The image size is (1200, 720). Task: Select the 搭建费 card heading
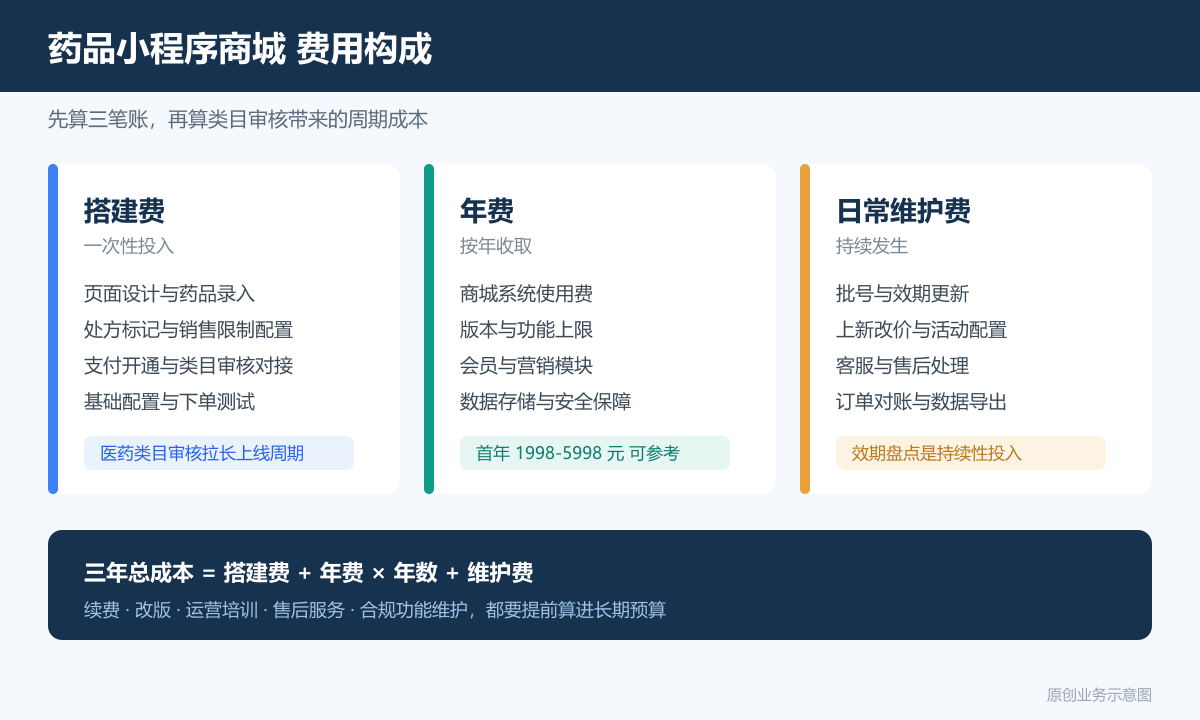[125, 211]
